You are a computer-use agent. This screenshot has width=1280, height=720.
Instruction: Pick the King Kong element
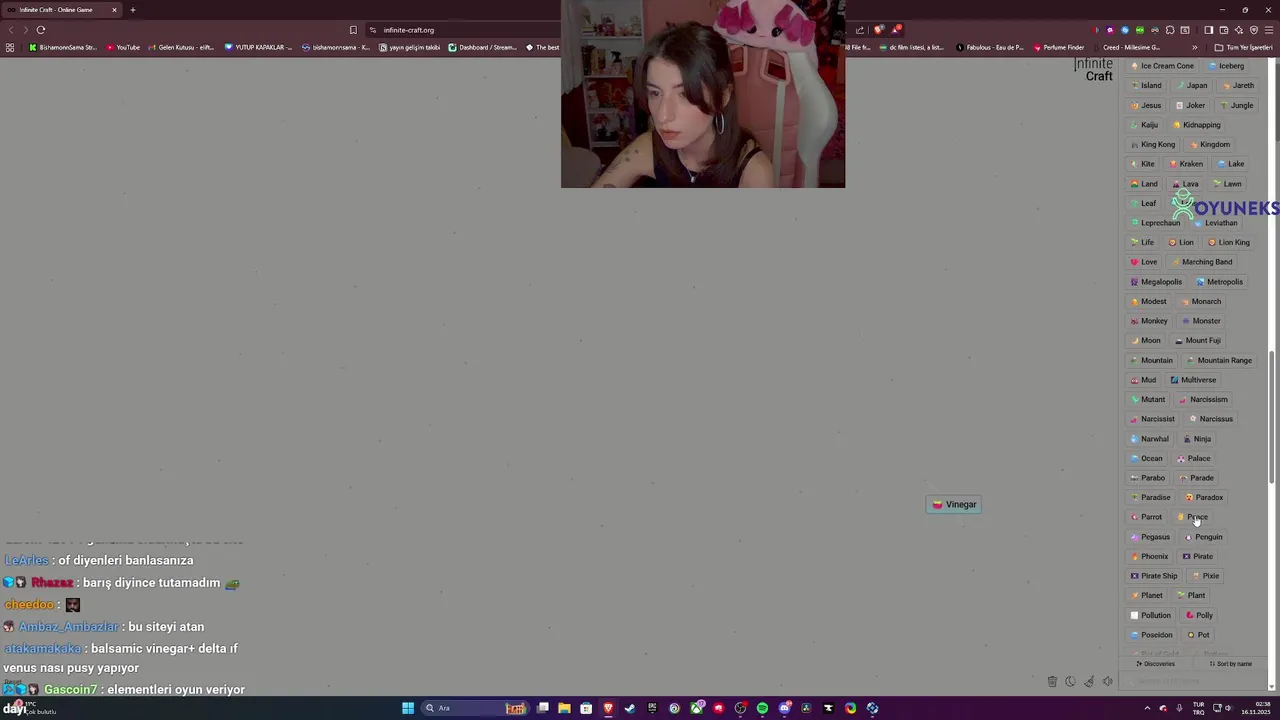coord(1153,145)
